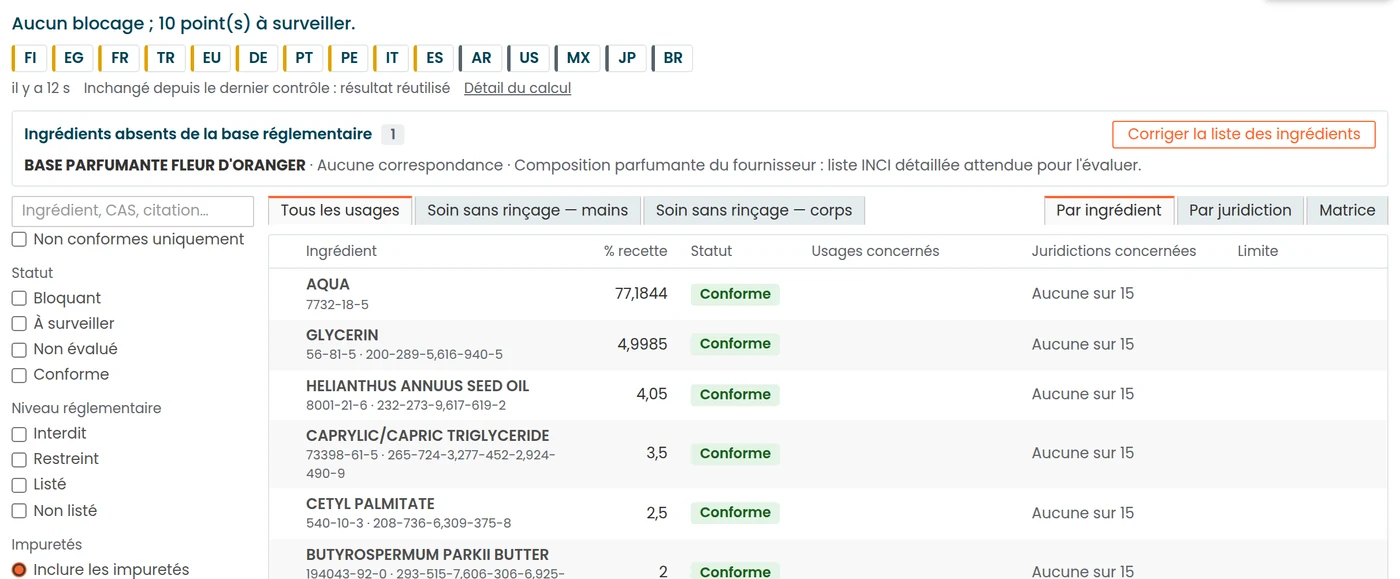Image resolution: width=1400 pixels, height=579 pixels.
Task: Select CAPRYLIC/CAPRIC TRIGLYCERIDE ingredient
Action: [x=428, y=436]
